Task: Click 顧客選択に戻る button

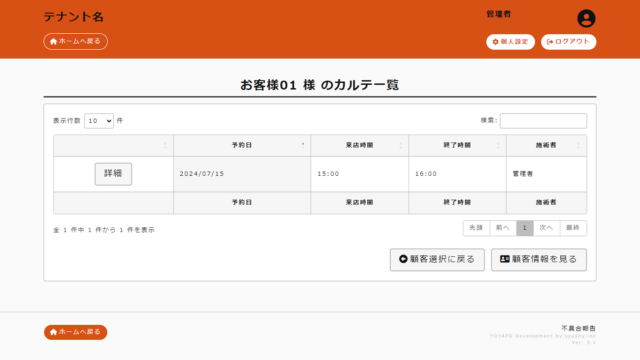Action: click(437, 260)
